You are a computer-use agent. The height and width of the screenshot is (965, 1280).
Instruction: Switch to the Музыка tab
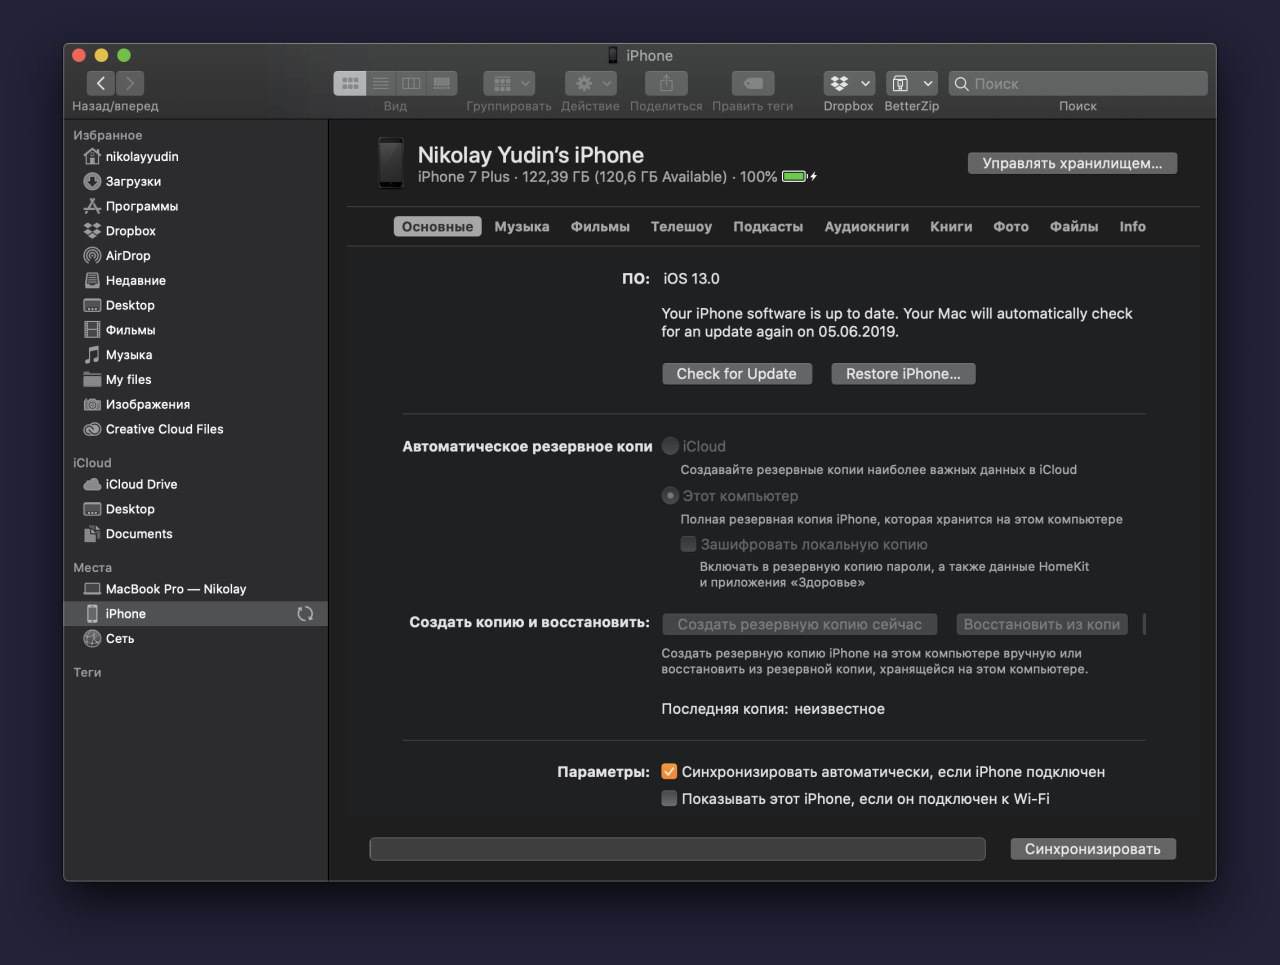point(522,227)
